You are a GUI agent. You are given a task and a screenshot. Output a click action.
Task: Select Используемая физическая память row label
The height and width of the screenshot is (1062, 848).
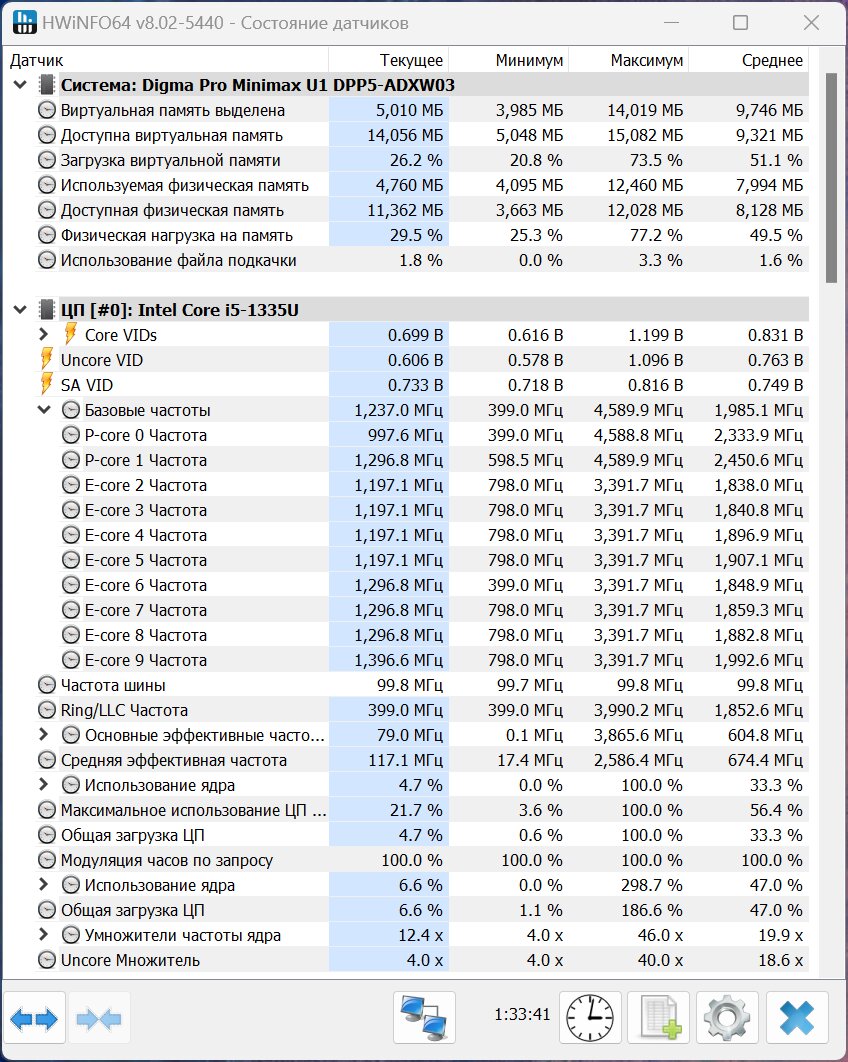pos(185,185)
